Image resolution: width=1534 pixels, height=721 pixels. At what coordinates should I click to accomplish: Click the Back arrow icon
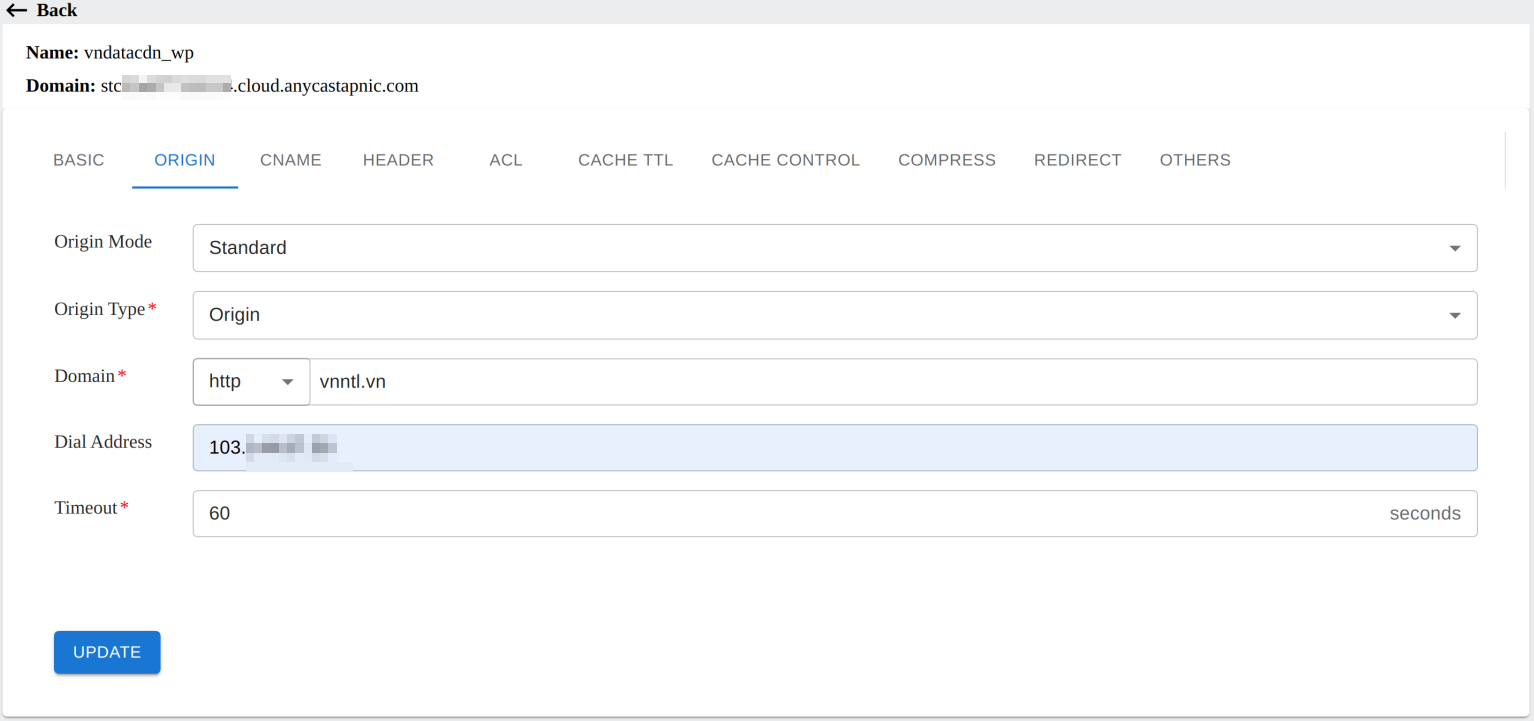(16, 11)
